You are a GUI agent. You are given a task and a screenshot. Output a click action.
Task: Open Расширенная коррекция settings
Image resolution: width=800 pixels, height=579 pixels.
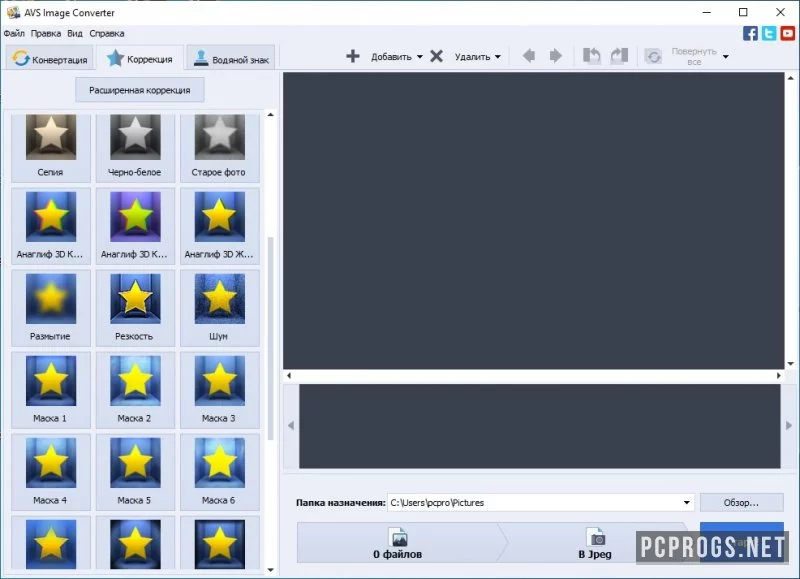point(140,90)
